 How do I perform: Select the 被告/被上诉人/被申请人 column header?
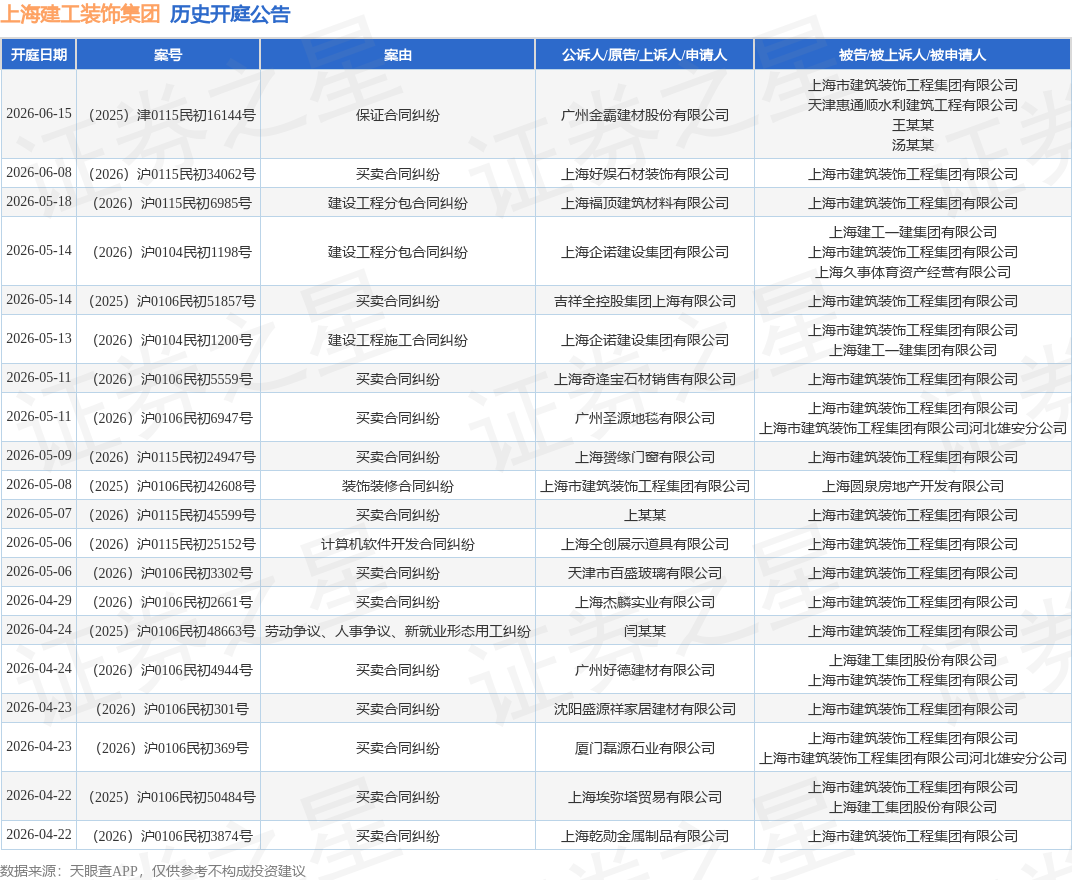(x=913, y=55)
